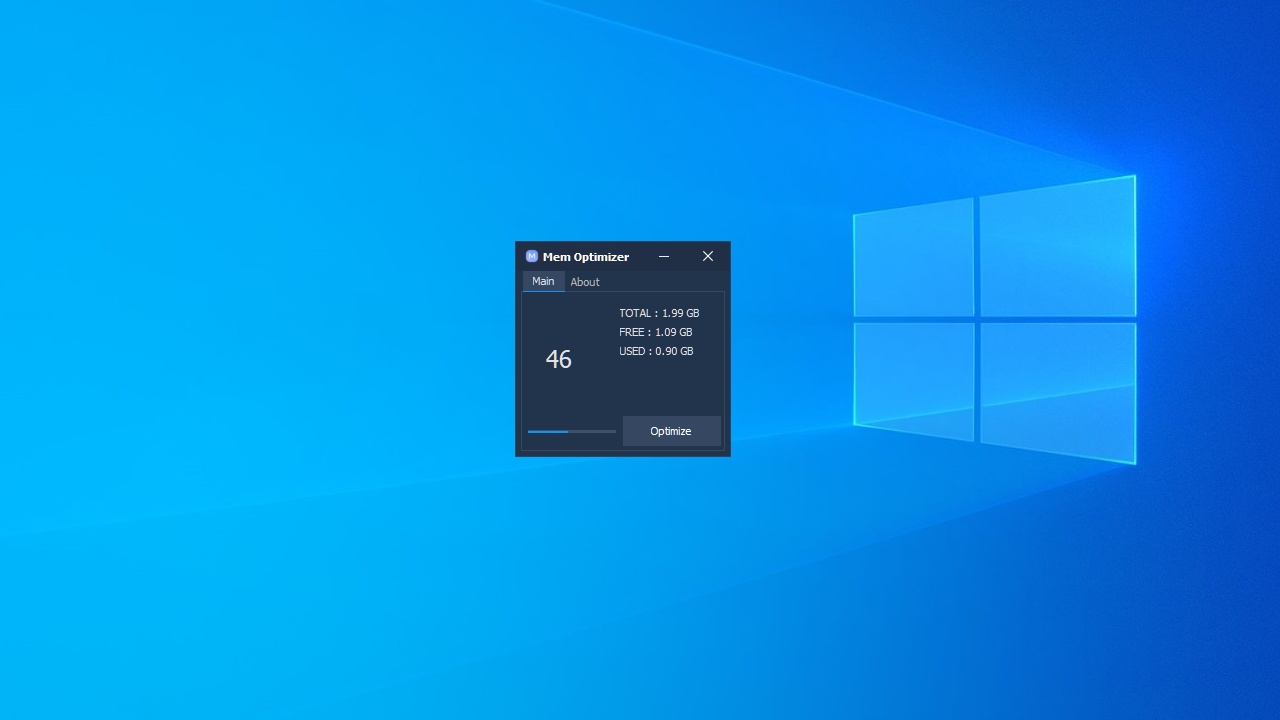Image resolution: width=1280 pixels, height=720 pixels.
Task: Switch to the Main tab
Action: [543, 281]
